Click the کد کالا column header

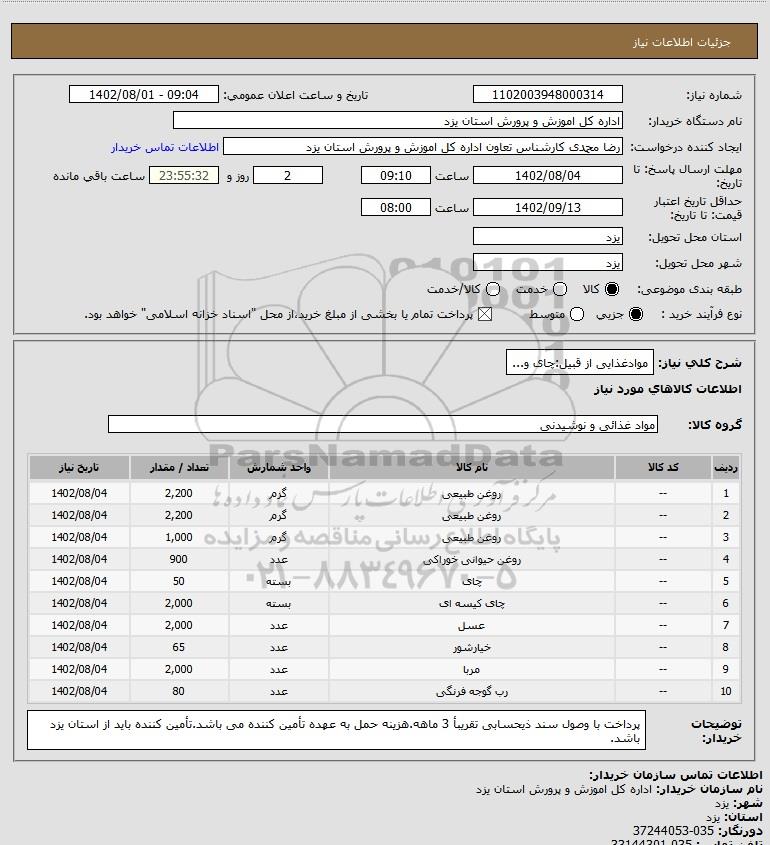click(x=663, y=467)
